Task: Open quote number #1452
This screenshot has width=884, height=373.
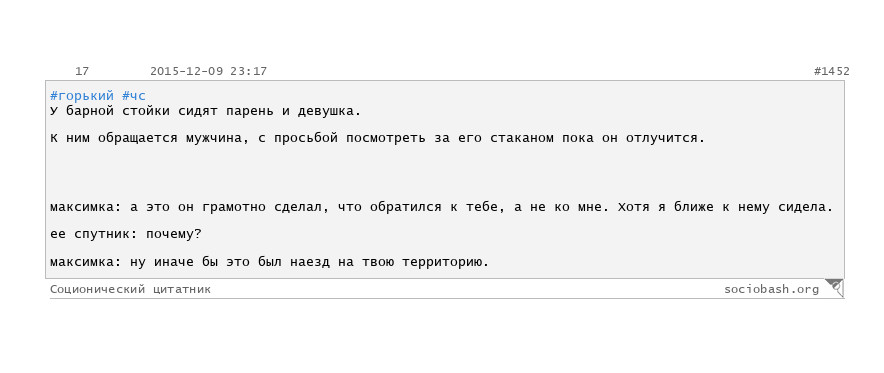Action: [x=832, y=72]
